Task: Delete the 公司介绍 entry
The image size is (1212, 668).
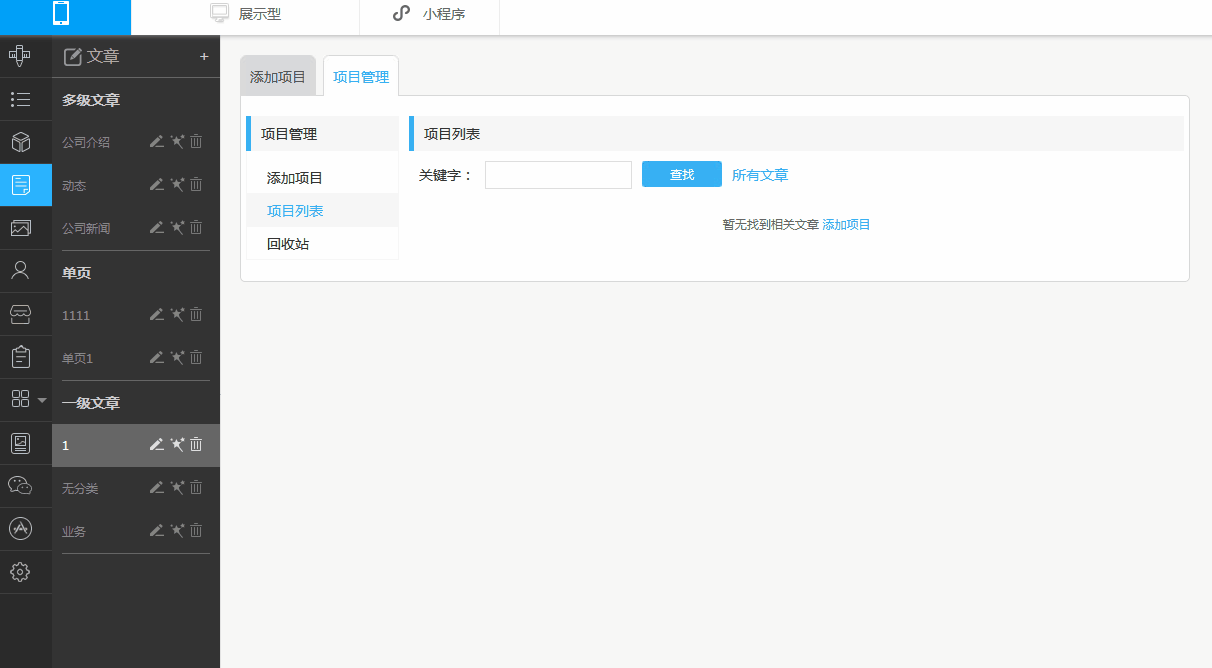Action: tap(196, 142)
